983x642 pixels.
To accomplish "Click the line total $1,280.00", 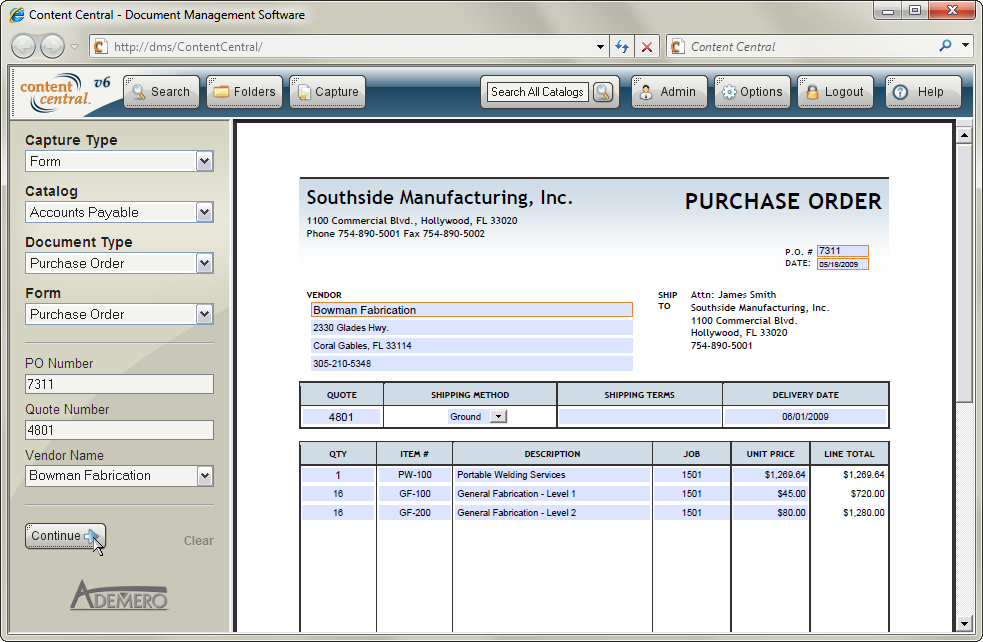I will (x=863, y=513).
